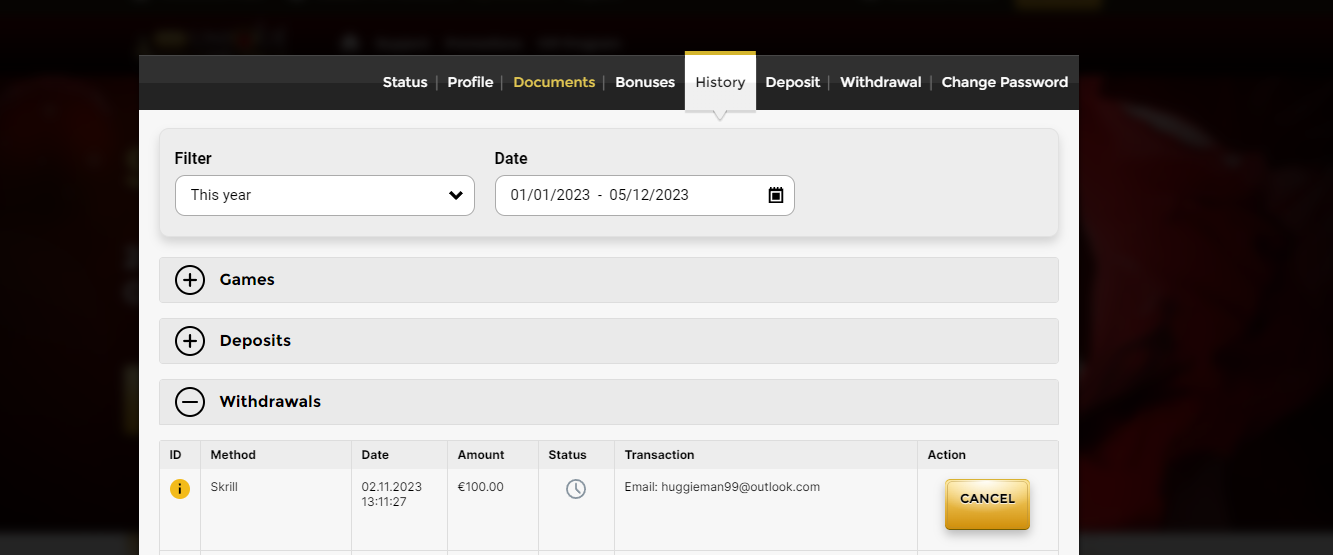Image resolution: width=1333 pixels, height=555 pixels.
Task: Click the History tab
Action: coord(720,82)
